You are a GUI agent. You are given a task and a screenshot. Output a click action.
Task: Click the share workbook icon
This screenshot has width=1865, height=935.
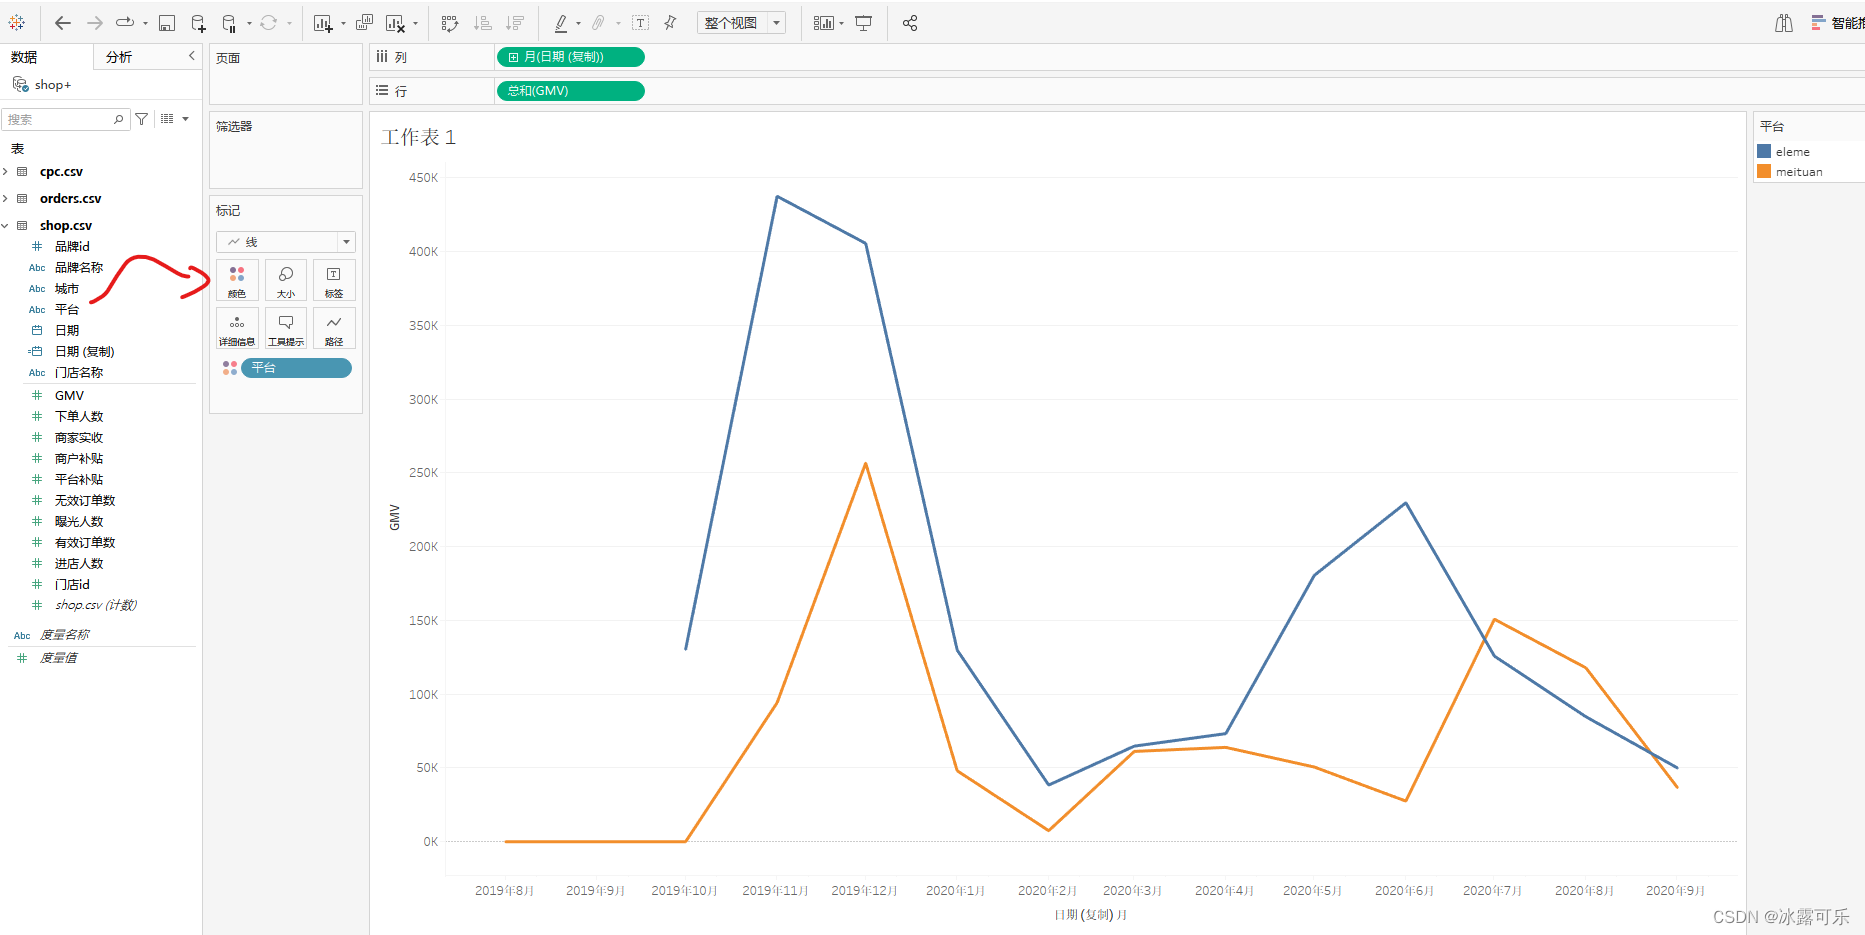point(910,23)
